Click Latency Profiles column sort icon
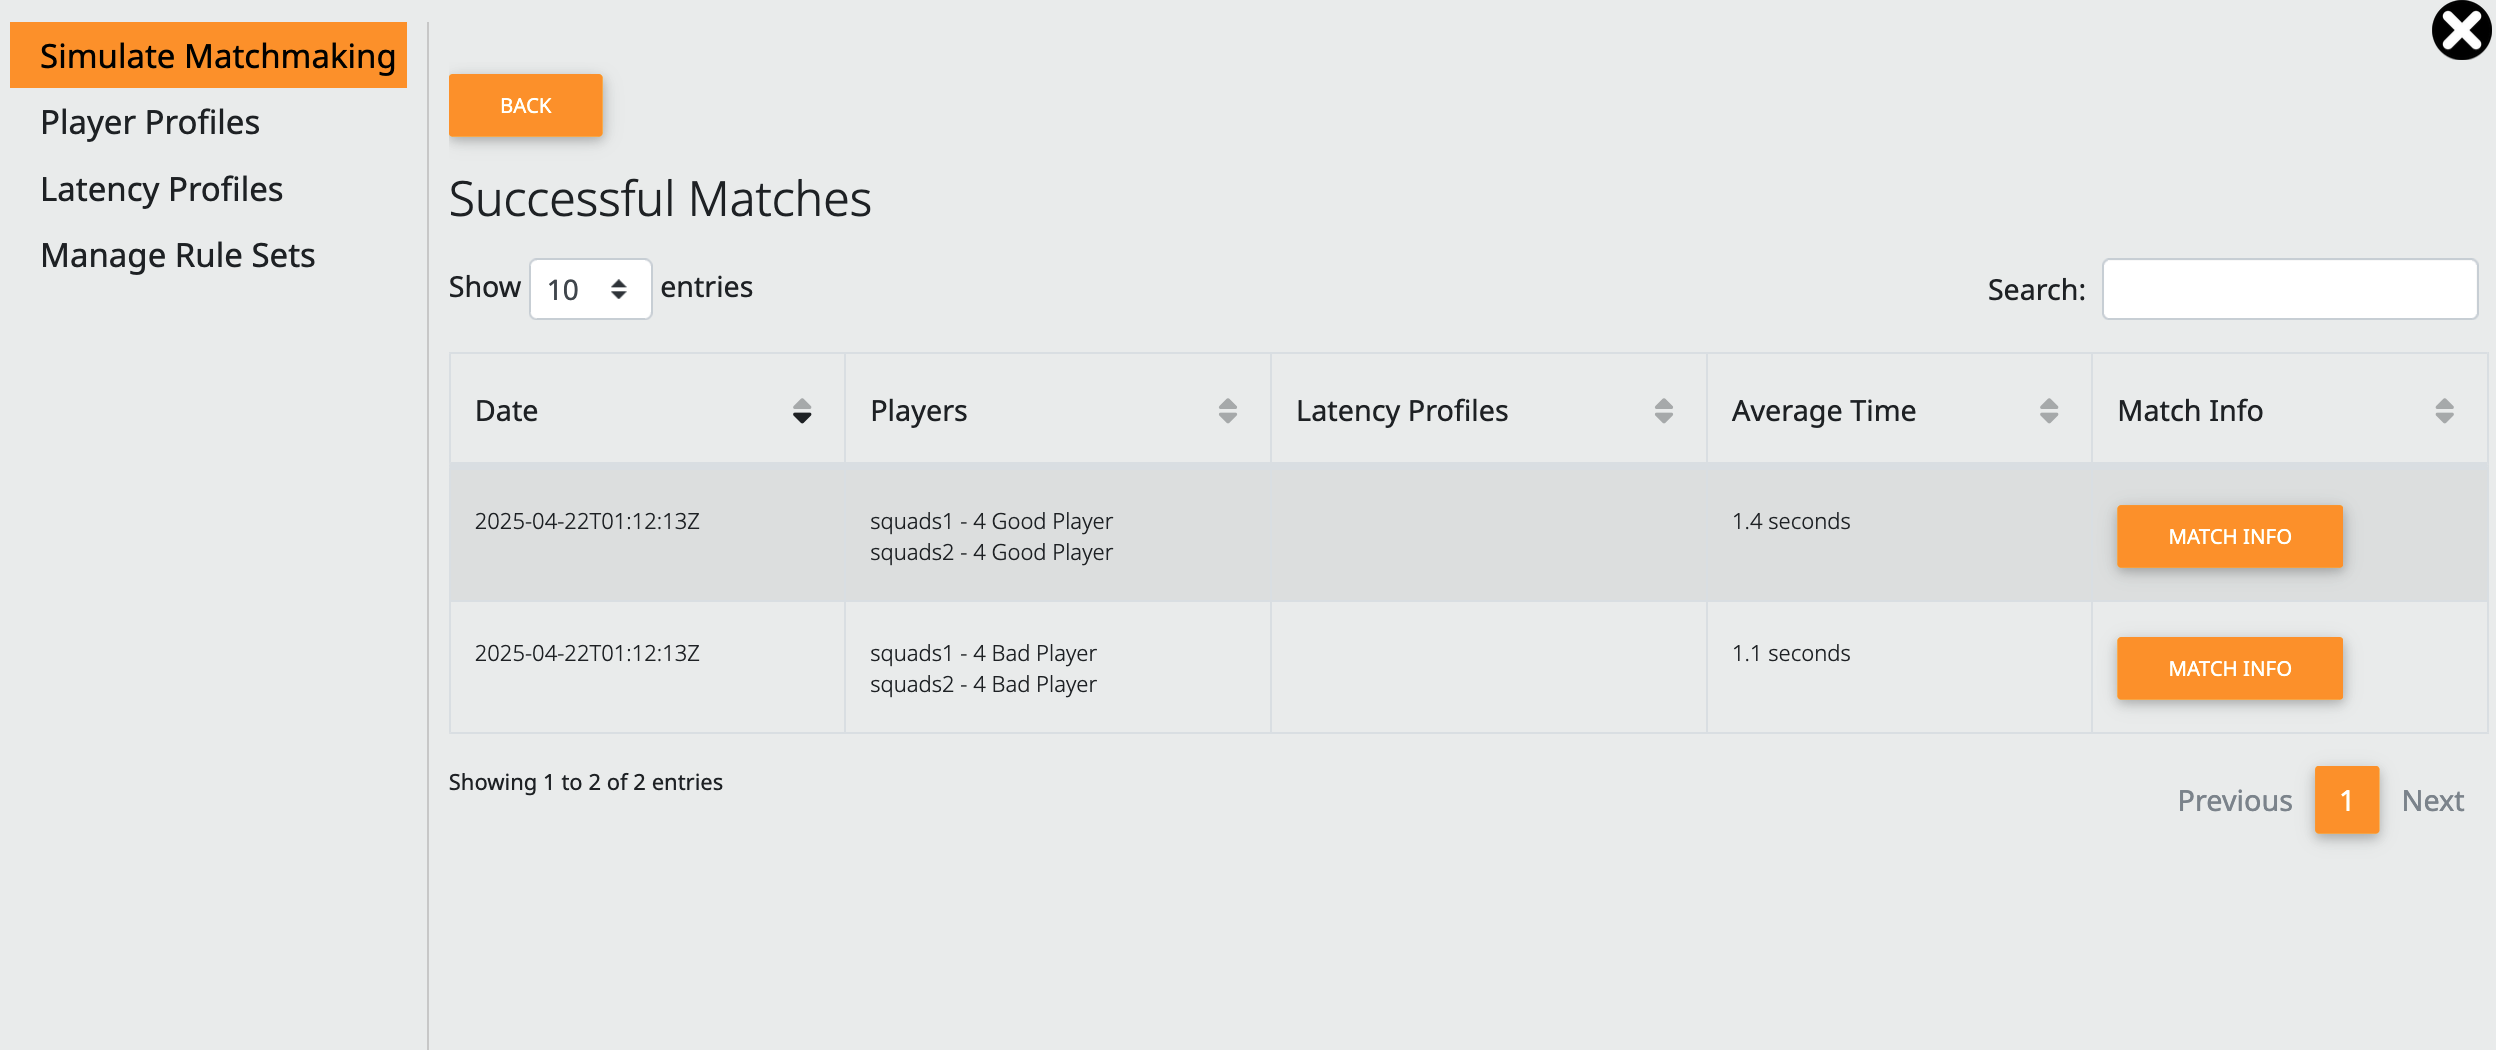2496x1050 pixels. (x=1664, y=411)
